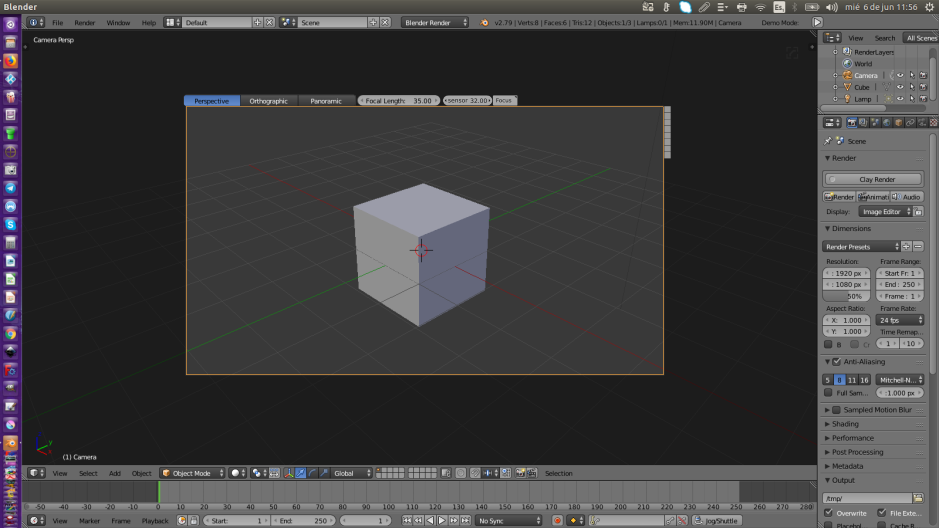Expand the Shading panel
939x528 pixels.
845,424
